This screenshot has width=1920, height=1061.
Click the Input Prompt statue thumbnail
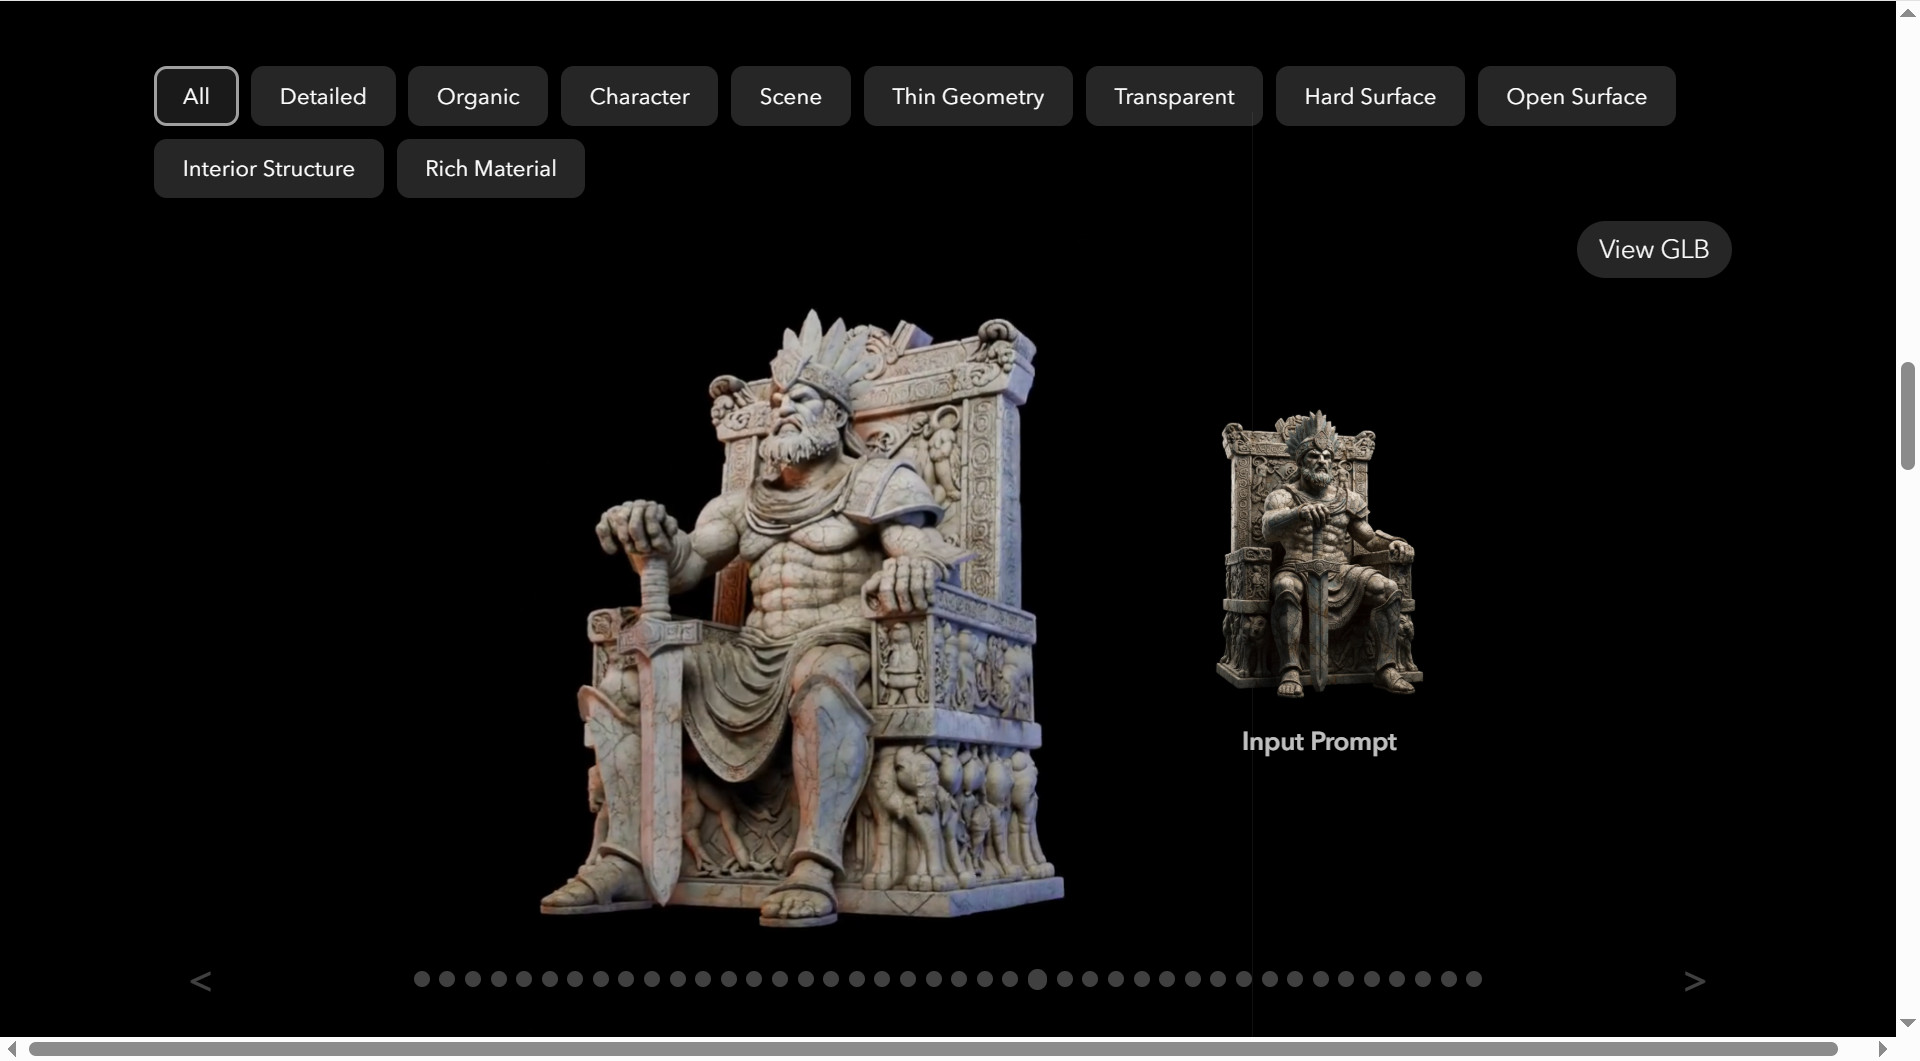click(1318, 555)
